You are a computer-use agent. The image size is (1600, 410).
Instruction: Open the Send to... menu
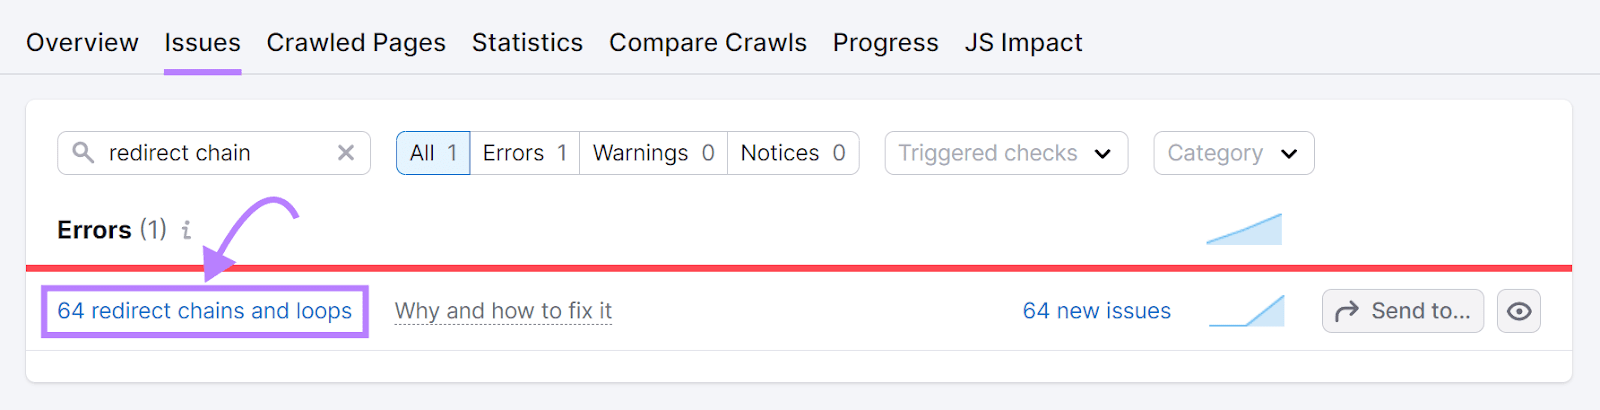tap(1403, 311)
